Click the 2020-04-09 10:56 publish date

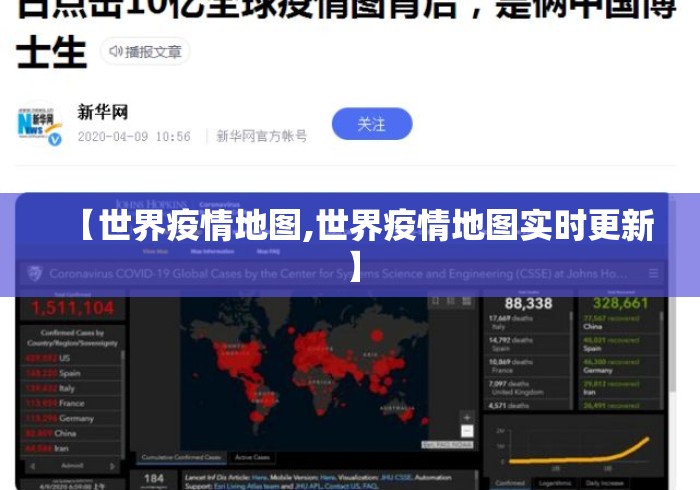tap(134, 136)
